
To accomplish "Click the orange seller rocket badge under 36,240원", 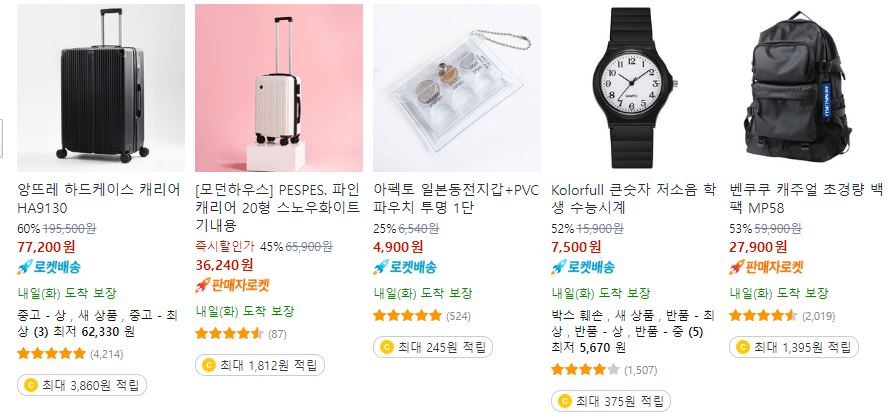I will point(232,284).
